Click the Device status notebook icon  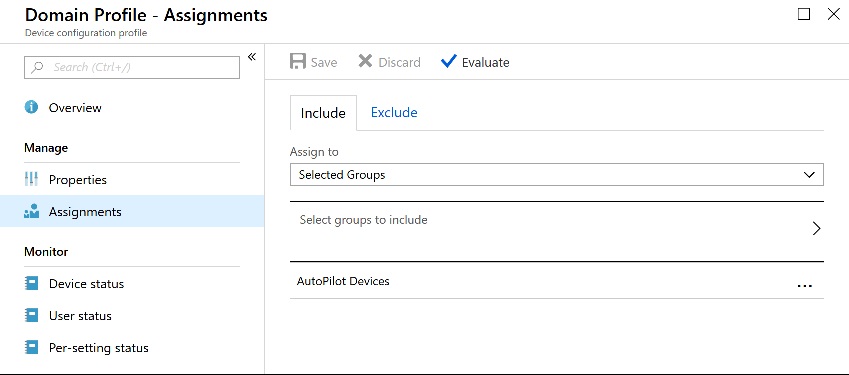(32, 284)
